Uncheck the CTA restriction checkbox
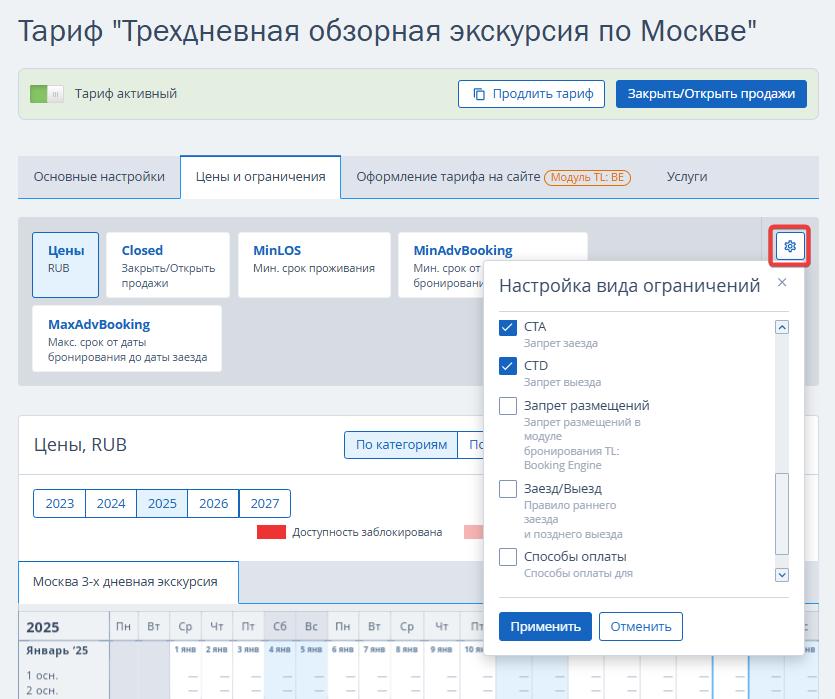This screenshot has width=835, height=699. [x=507, y=327]
